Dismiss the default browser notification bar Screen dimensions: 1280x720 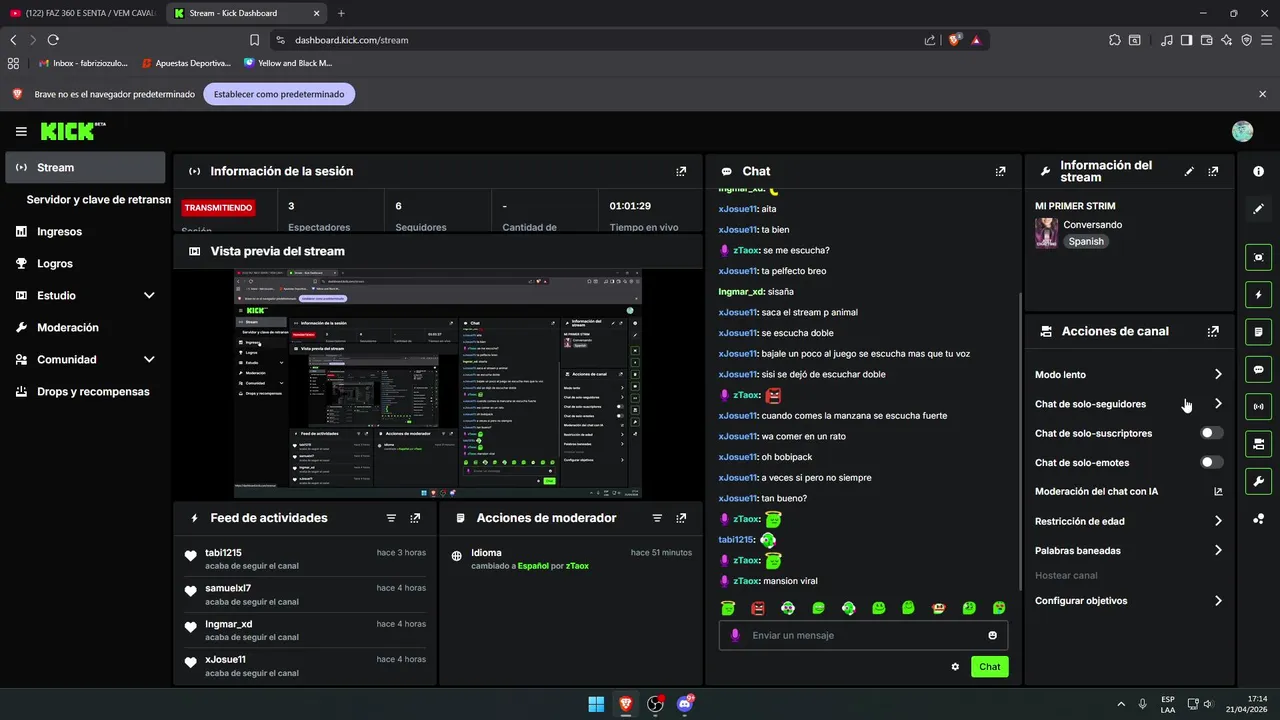tap(1262, 94)
